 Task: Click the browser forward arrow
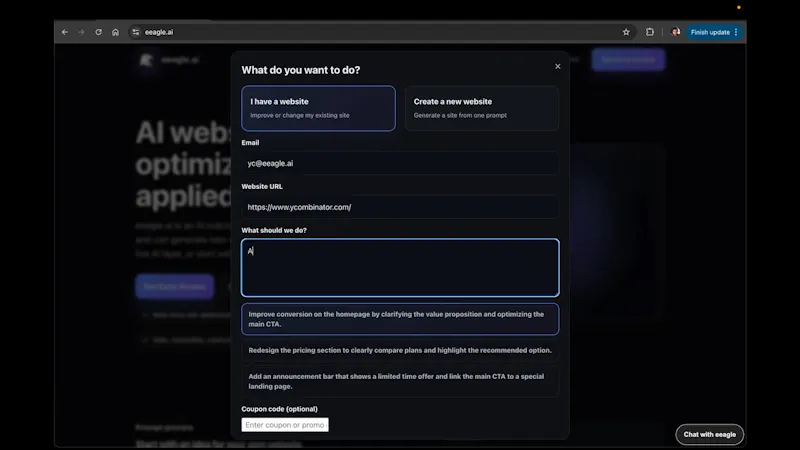point(81,32)
